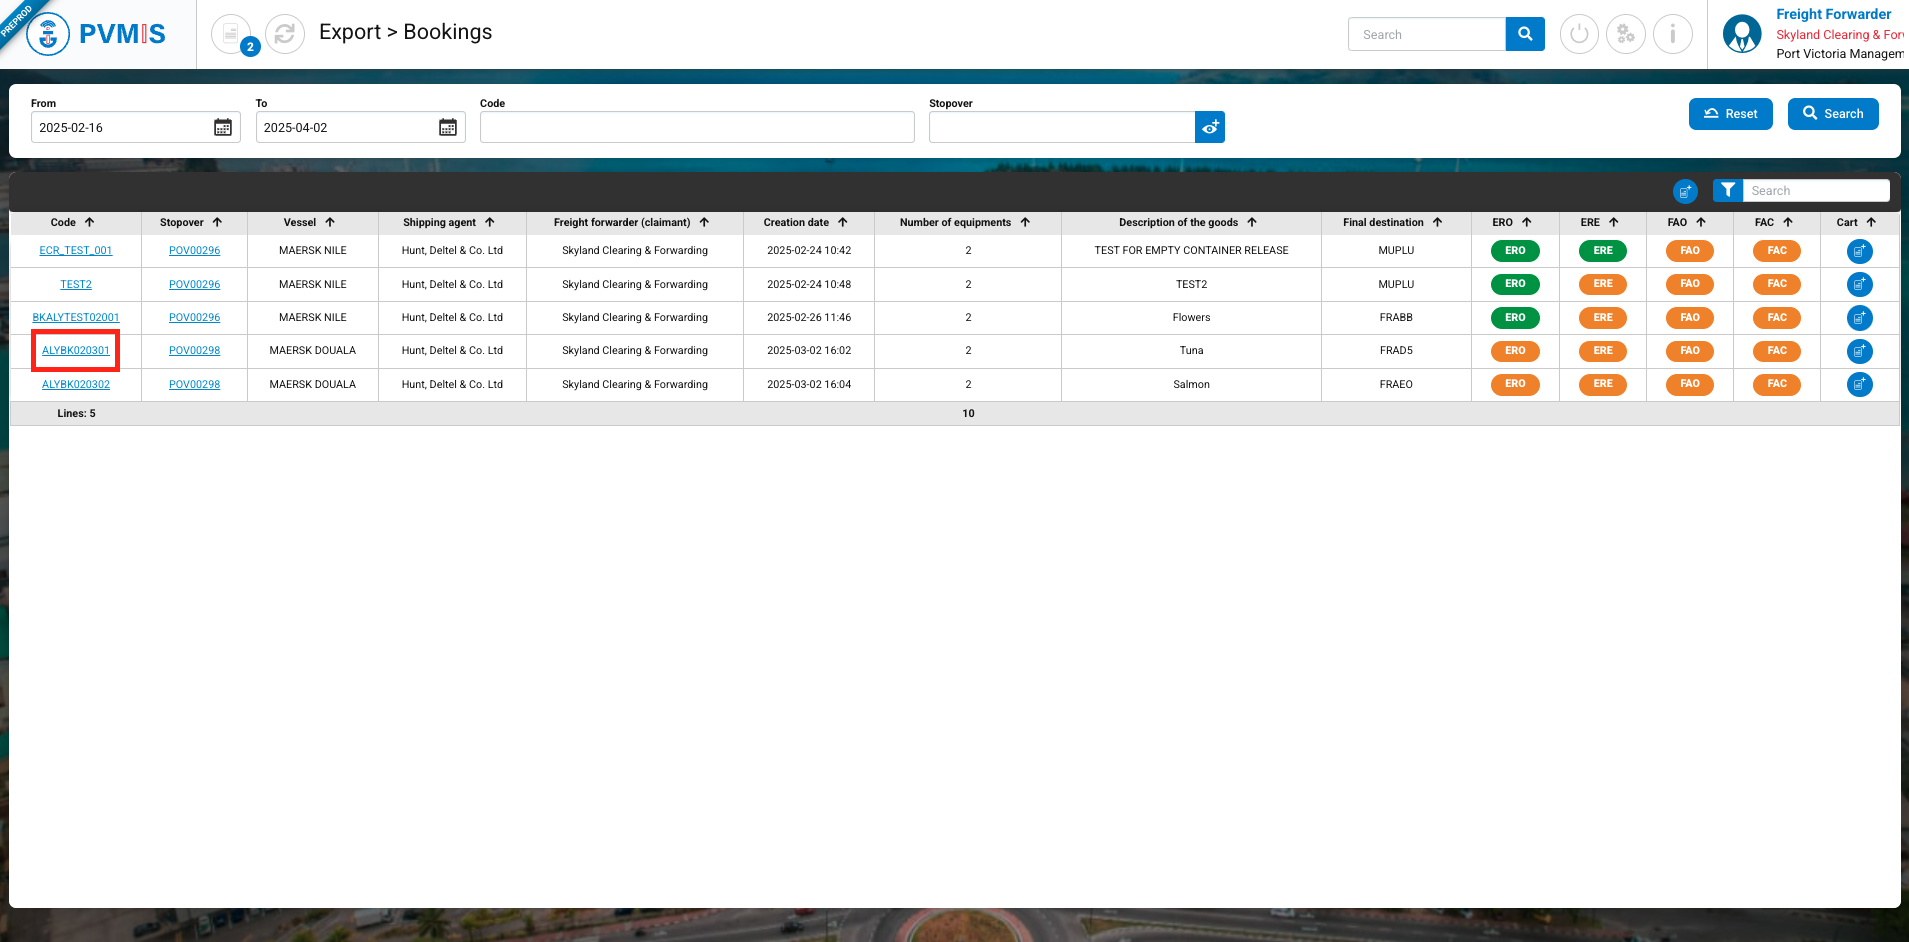This screenshot has height=942, width=1909.
Task: Toggle the green ERO status for TEST2
Action: 1515,284
